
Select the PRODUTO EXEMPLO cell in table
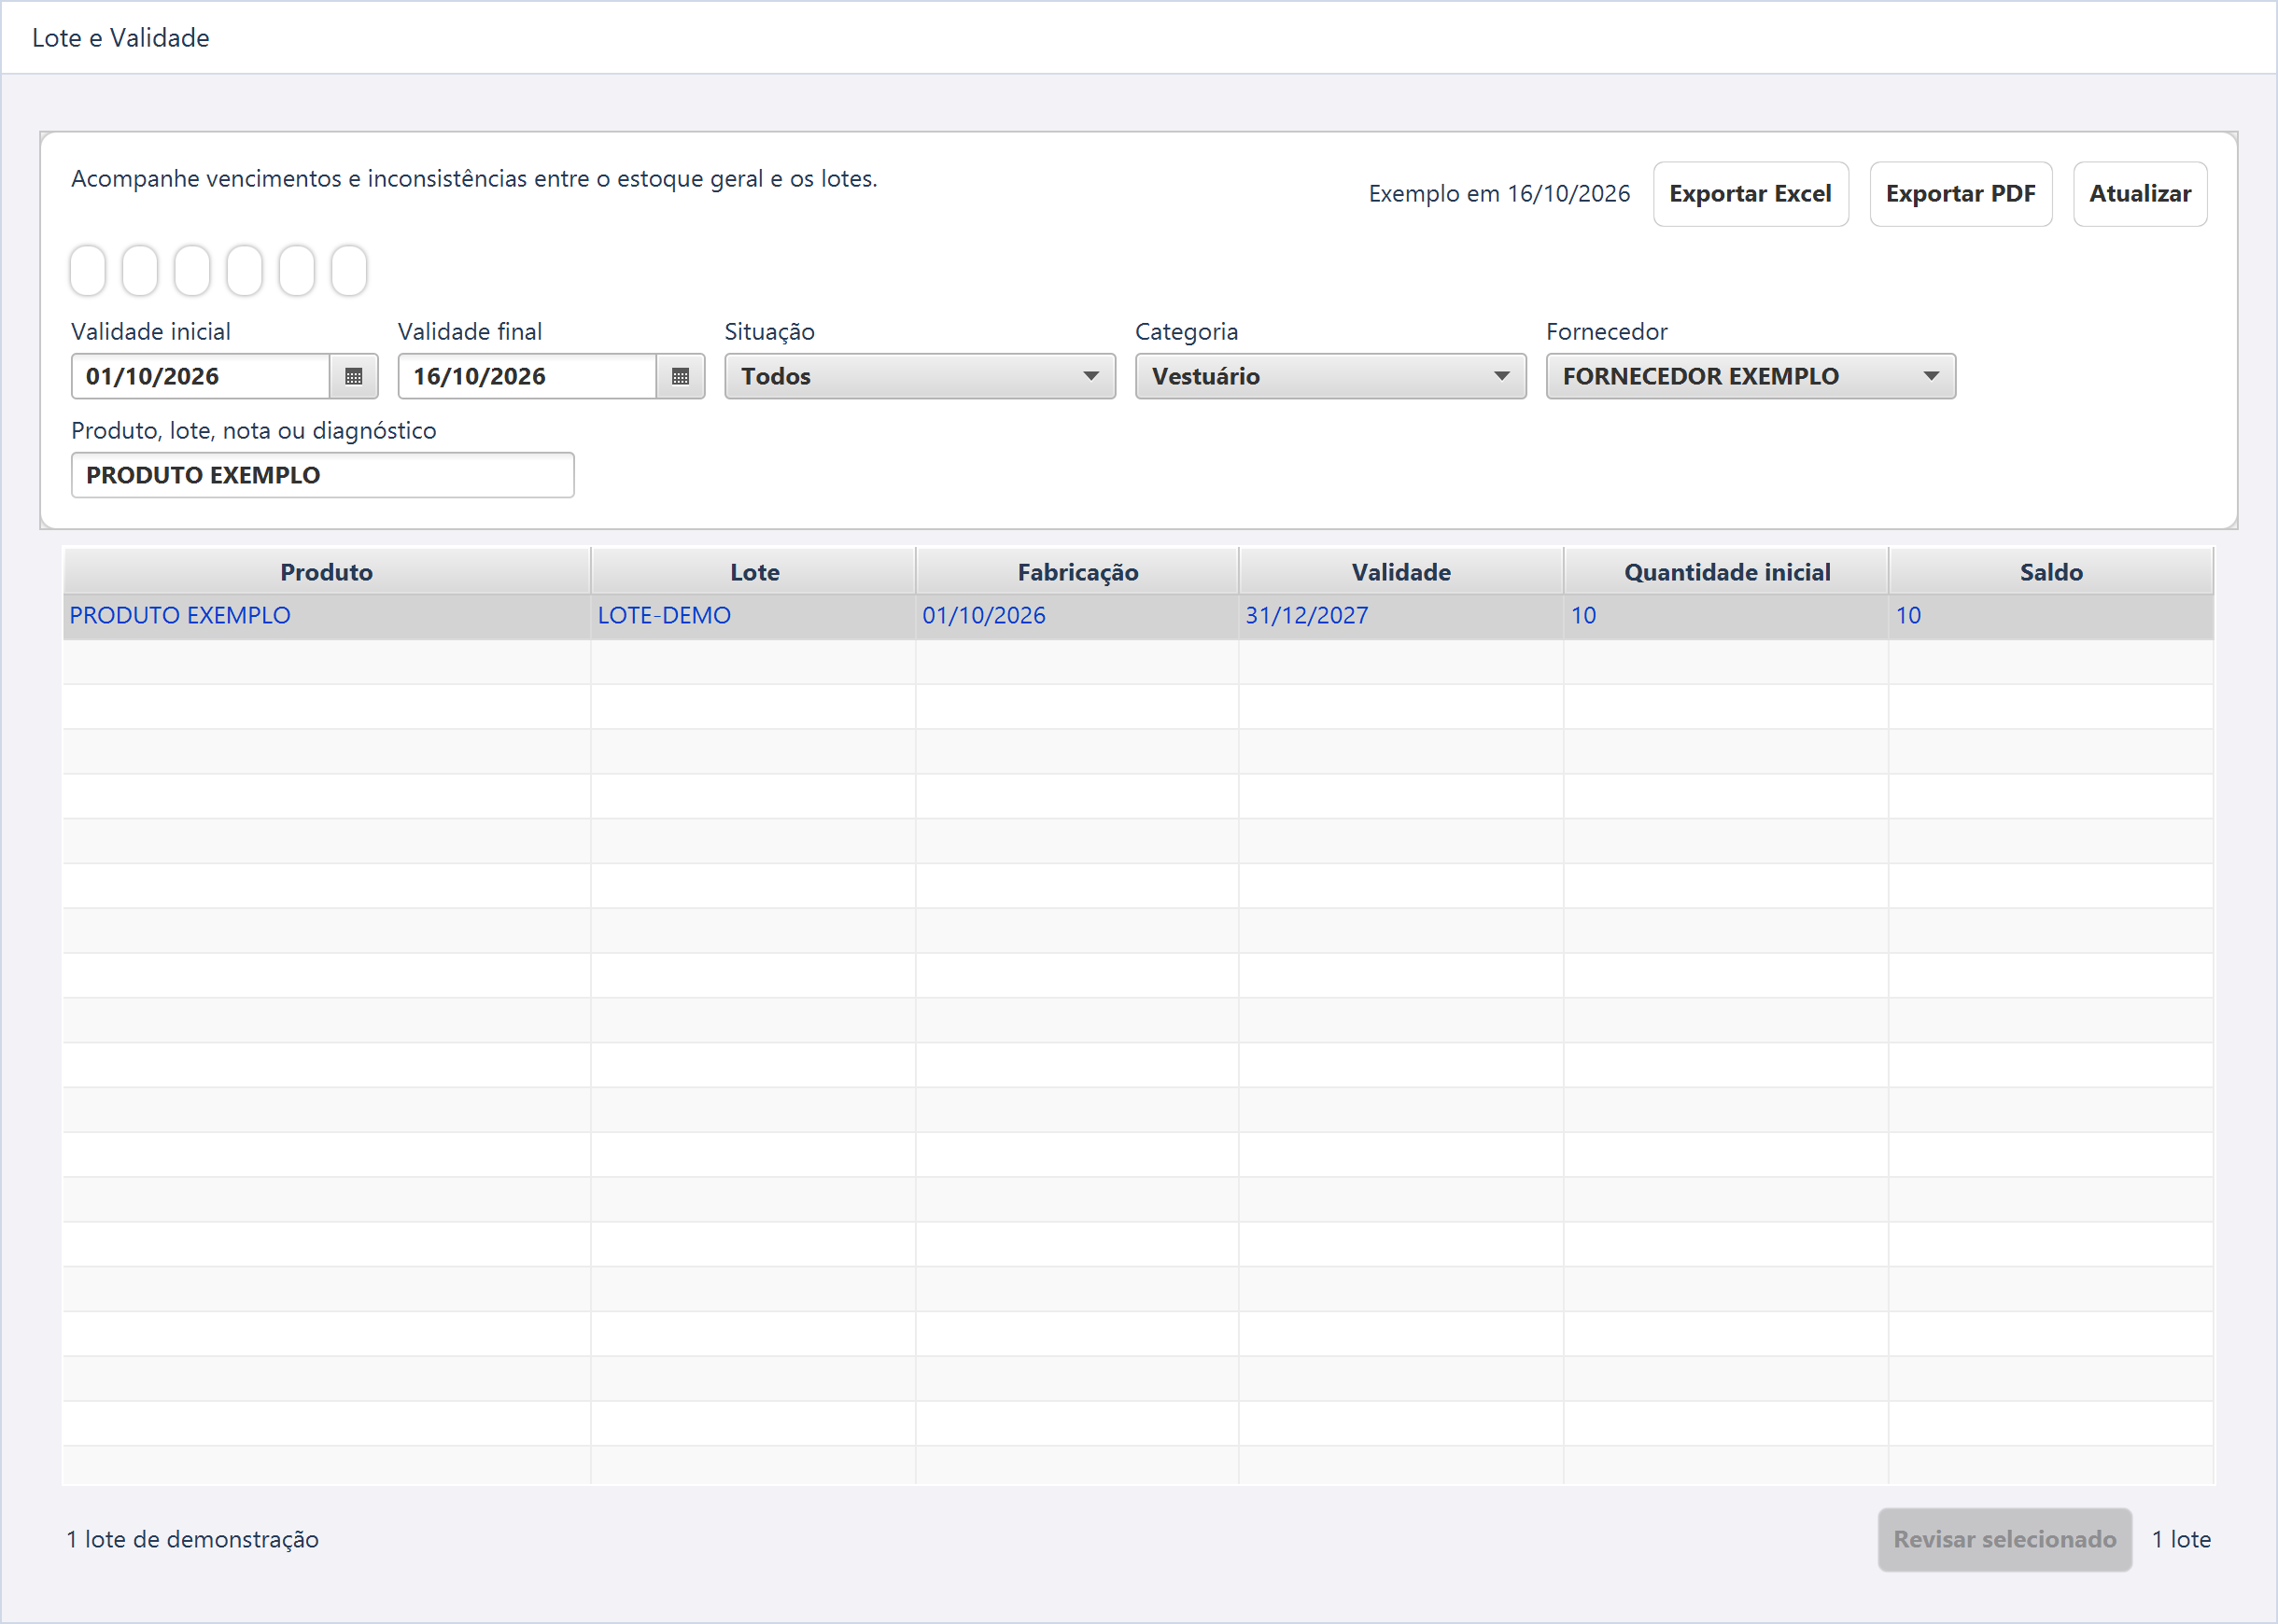326,616
